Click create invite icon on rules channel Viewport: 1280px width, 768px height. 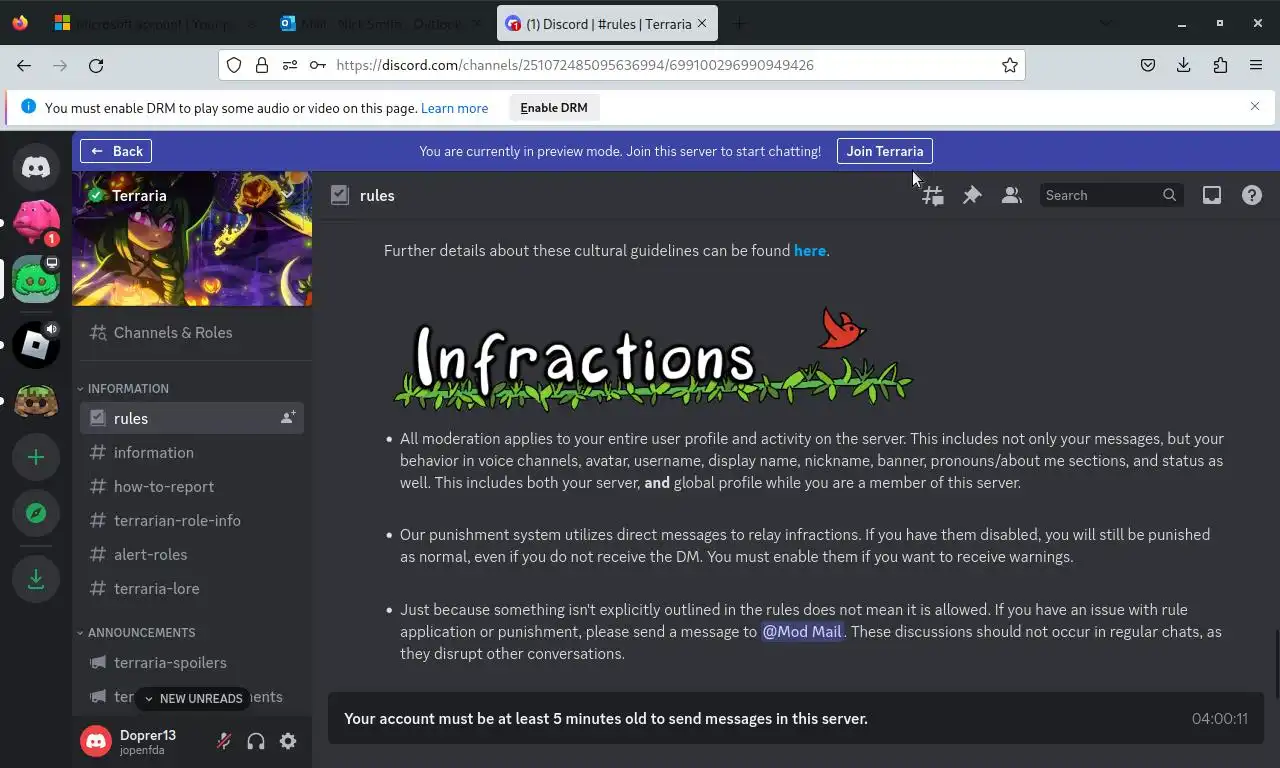pos(288,418)
